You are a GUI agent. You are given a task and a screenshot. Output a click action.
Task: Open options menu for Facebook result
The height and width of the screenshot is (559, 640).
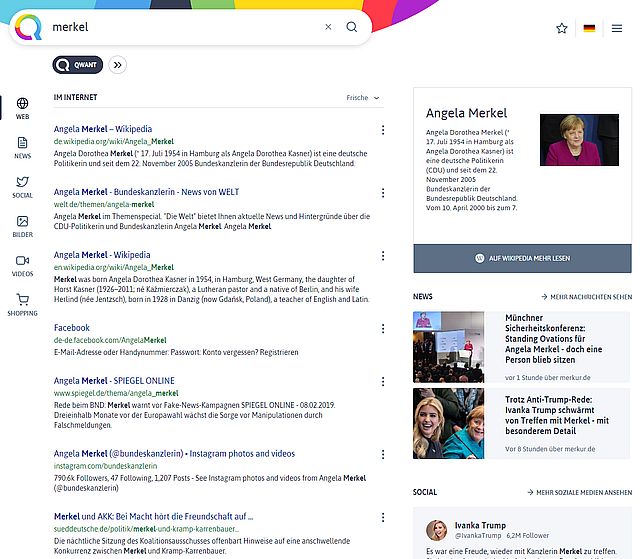click(x=383, y=328)
